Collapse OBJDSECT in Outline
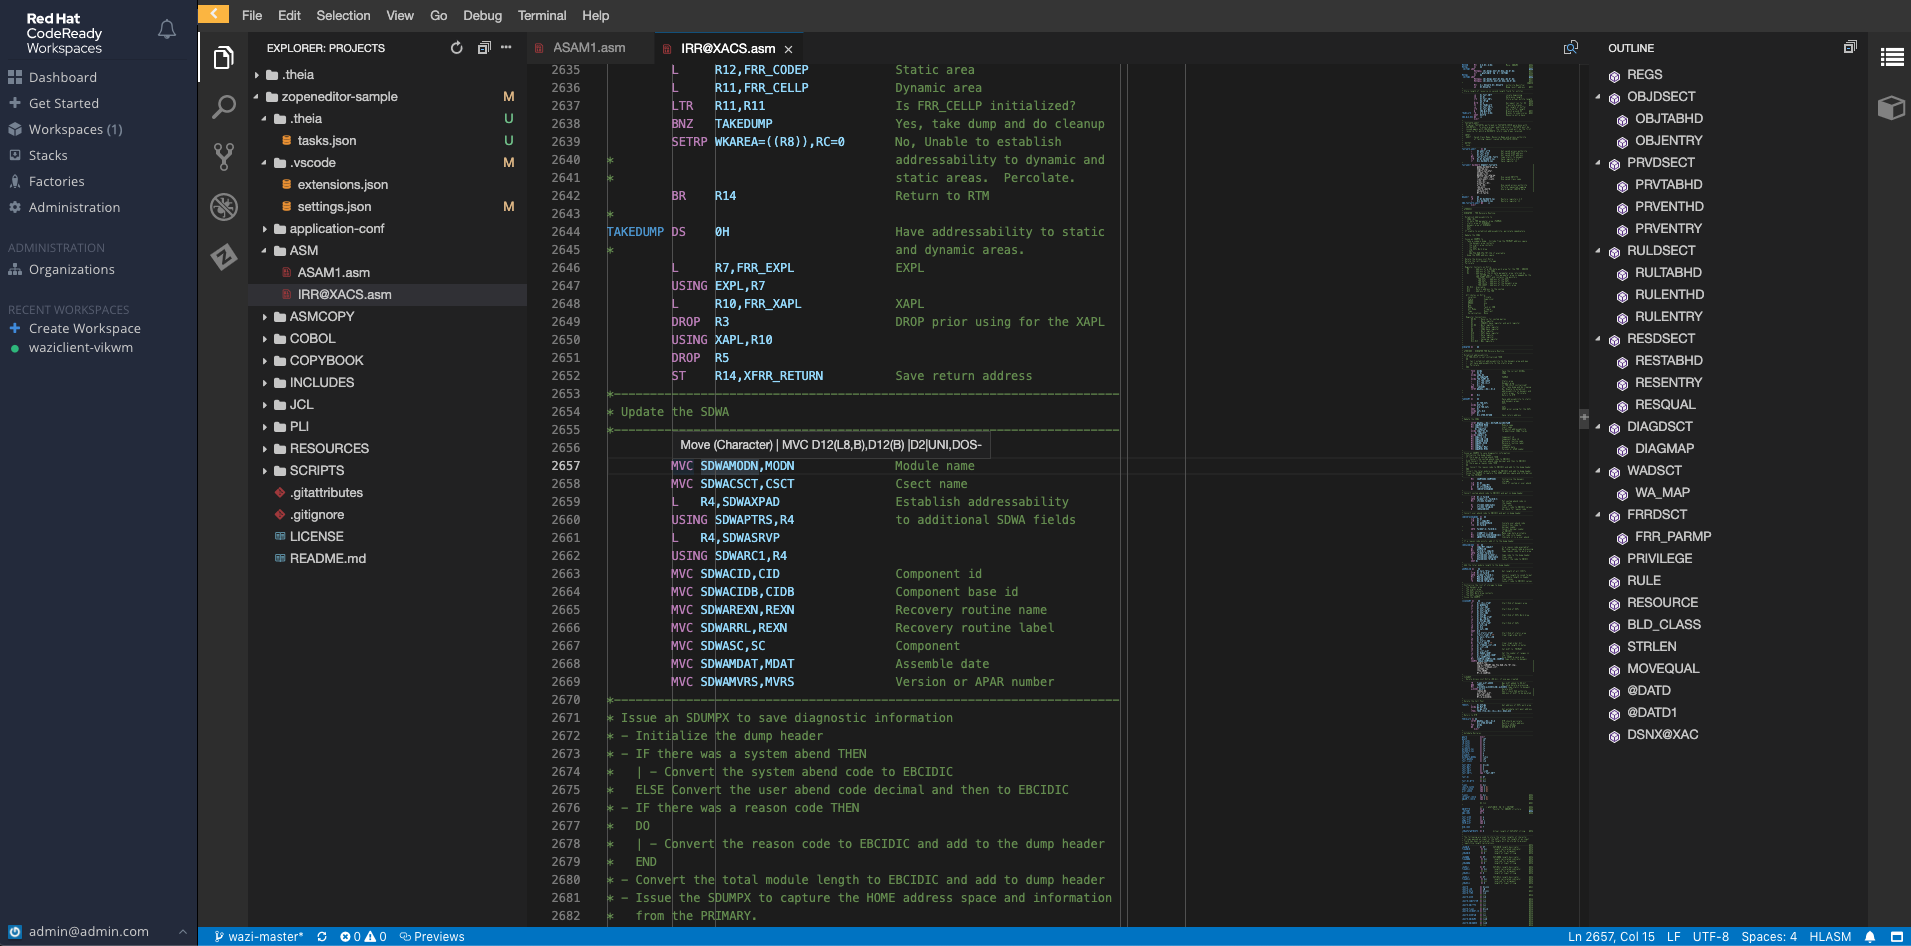 [x=1598, y=97]
